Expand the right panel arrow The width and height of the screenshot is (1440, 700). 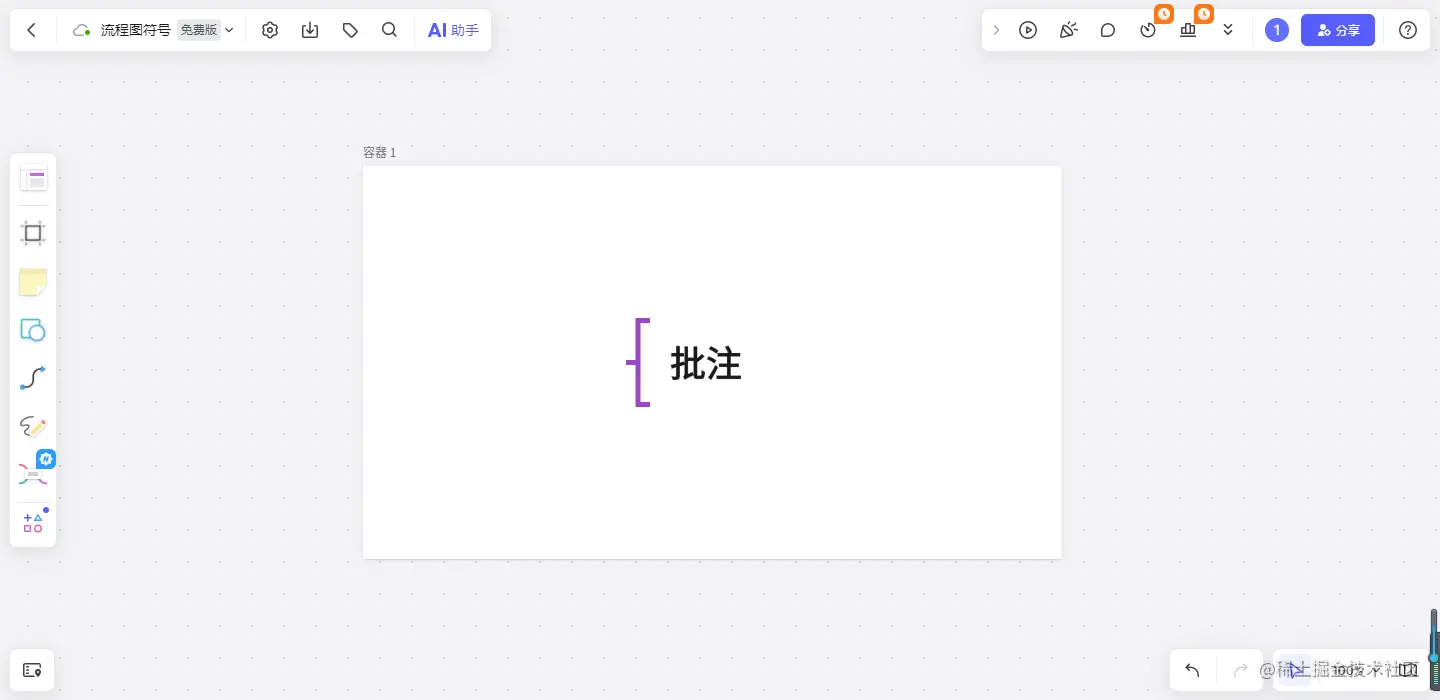[996, 30]
